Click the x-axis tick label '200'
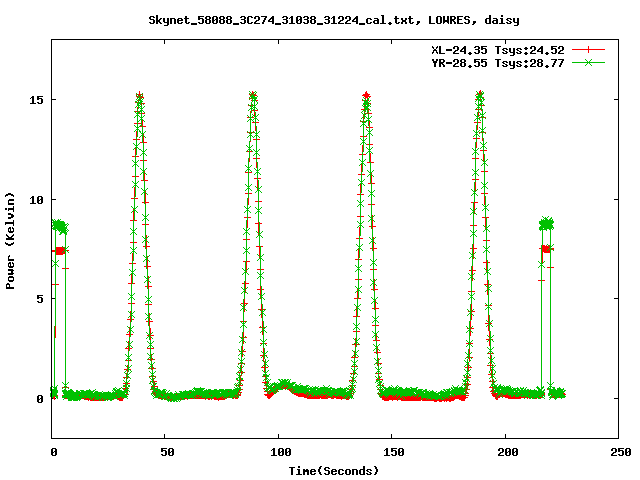This screenshot has height=480, width=640. click(x=508, y=452)
